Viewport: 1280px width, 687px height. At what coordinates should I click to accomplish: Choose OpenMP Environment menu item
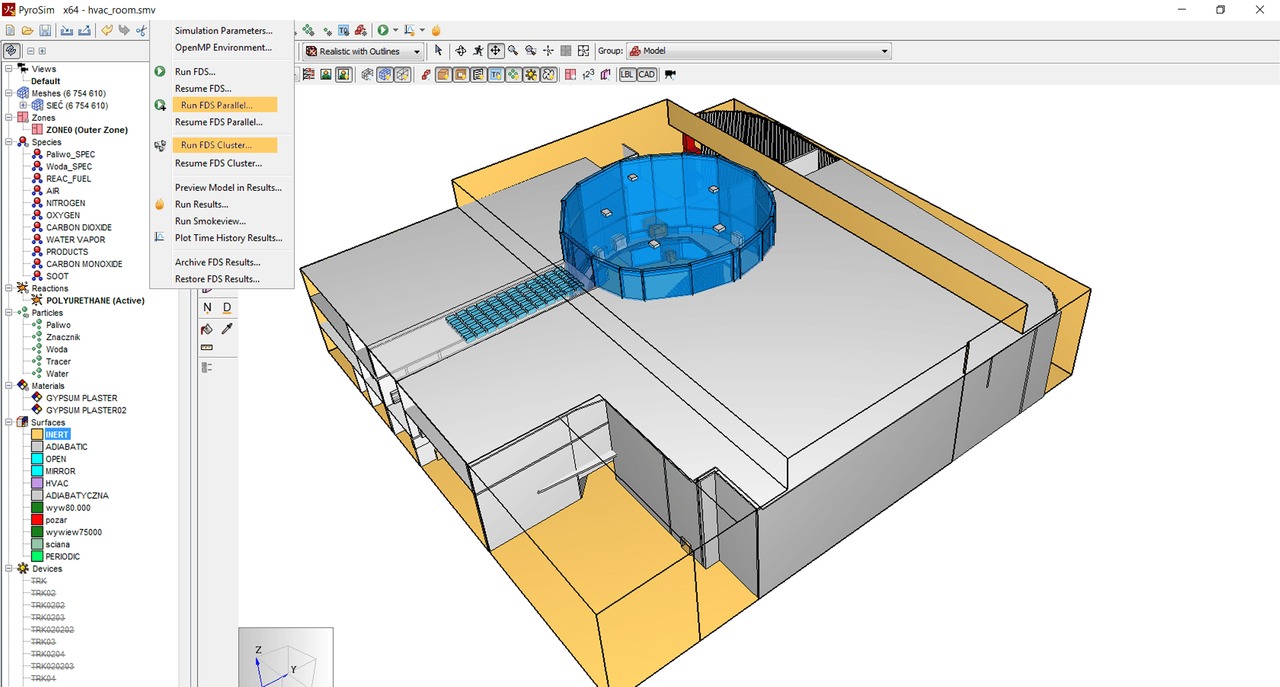point(223,47)
